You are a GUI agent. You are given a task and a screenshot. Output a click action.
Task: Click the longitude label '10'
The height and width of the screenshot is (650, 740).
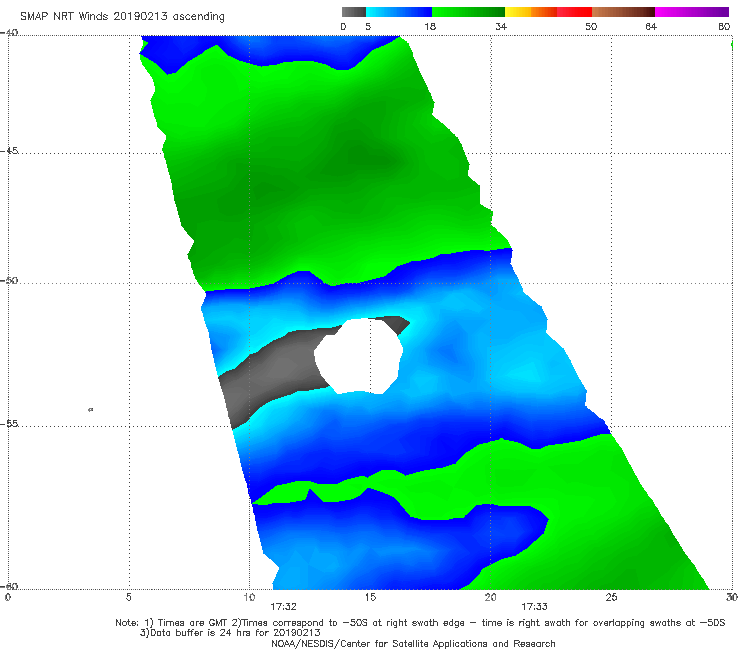coord(249,597)
